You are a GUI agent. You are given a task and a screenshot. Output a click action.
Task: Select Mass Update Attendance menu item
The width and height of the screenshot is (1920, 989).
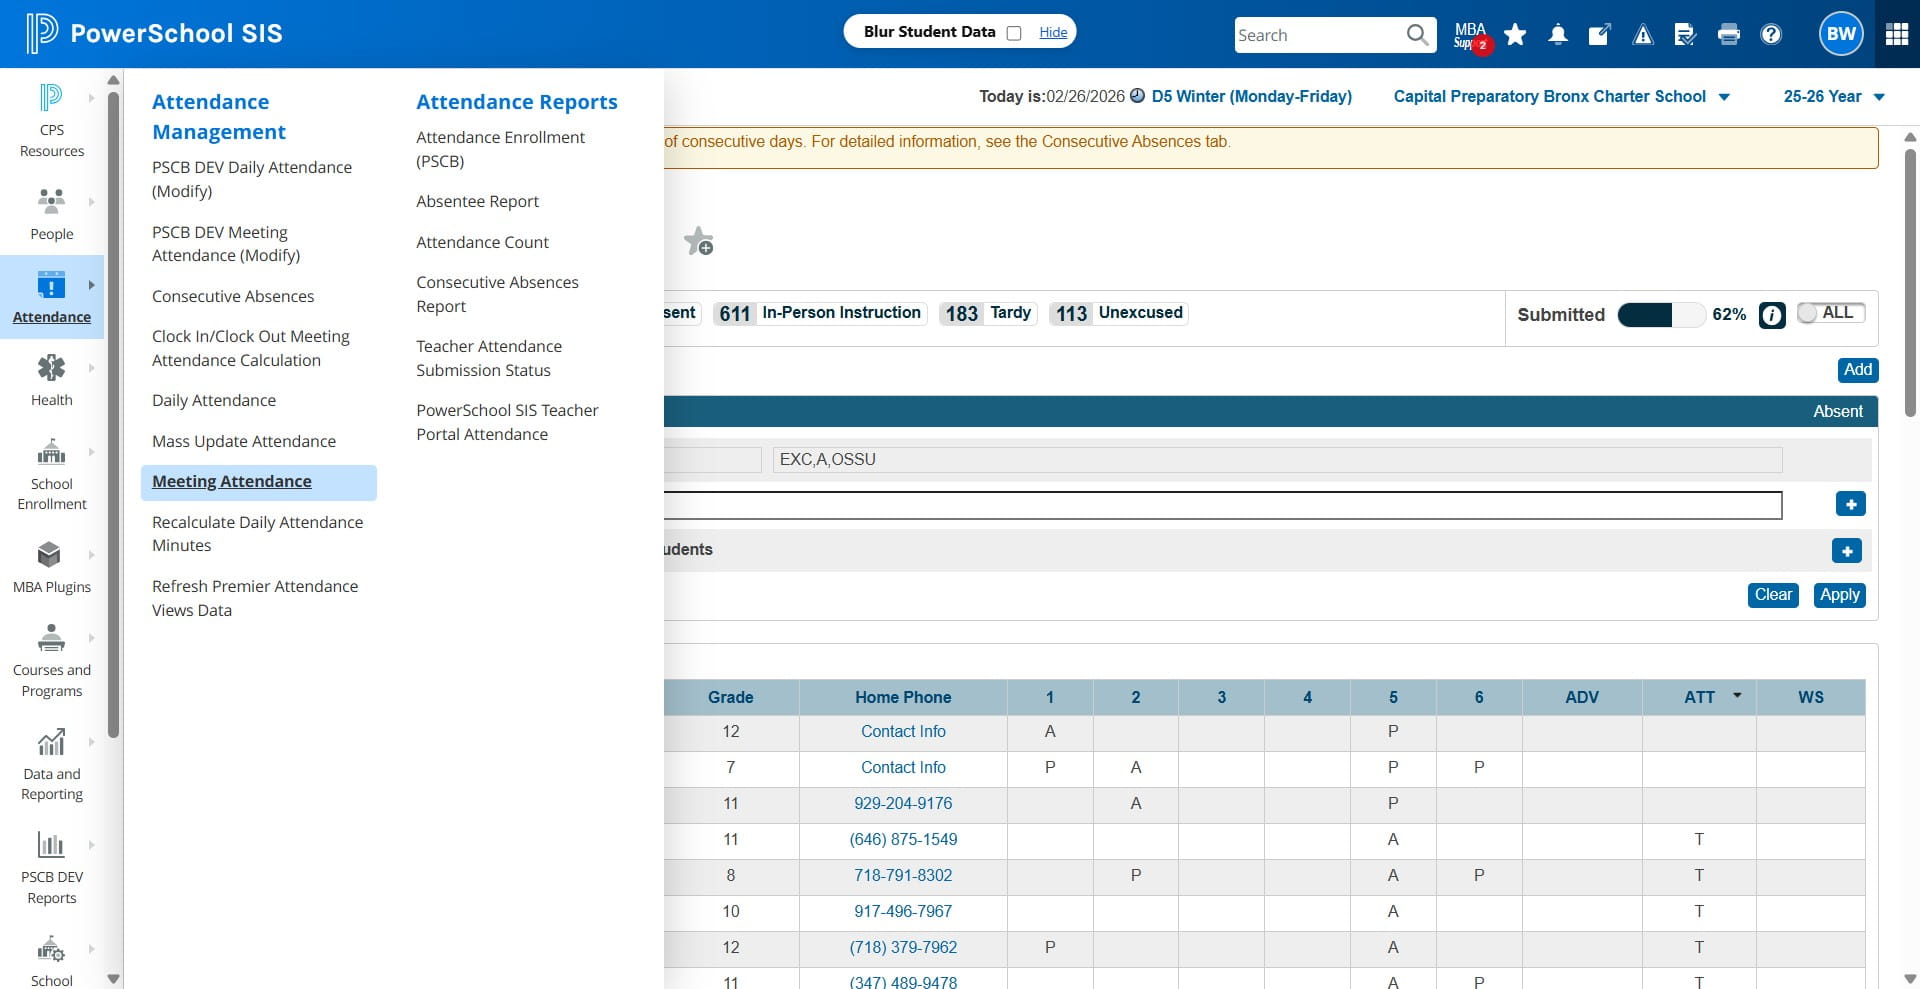(x=244, y=441)
